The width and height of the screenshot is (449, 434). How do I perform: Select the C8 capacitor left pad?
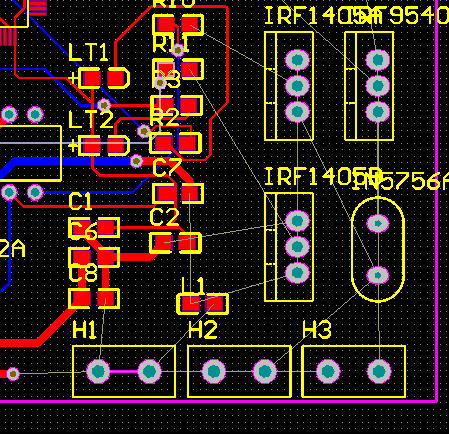pos(81,298)
